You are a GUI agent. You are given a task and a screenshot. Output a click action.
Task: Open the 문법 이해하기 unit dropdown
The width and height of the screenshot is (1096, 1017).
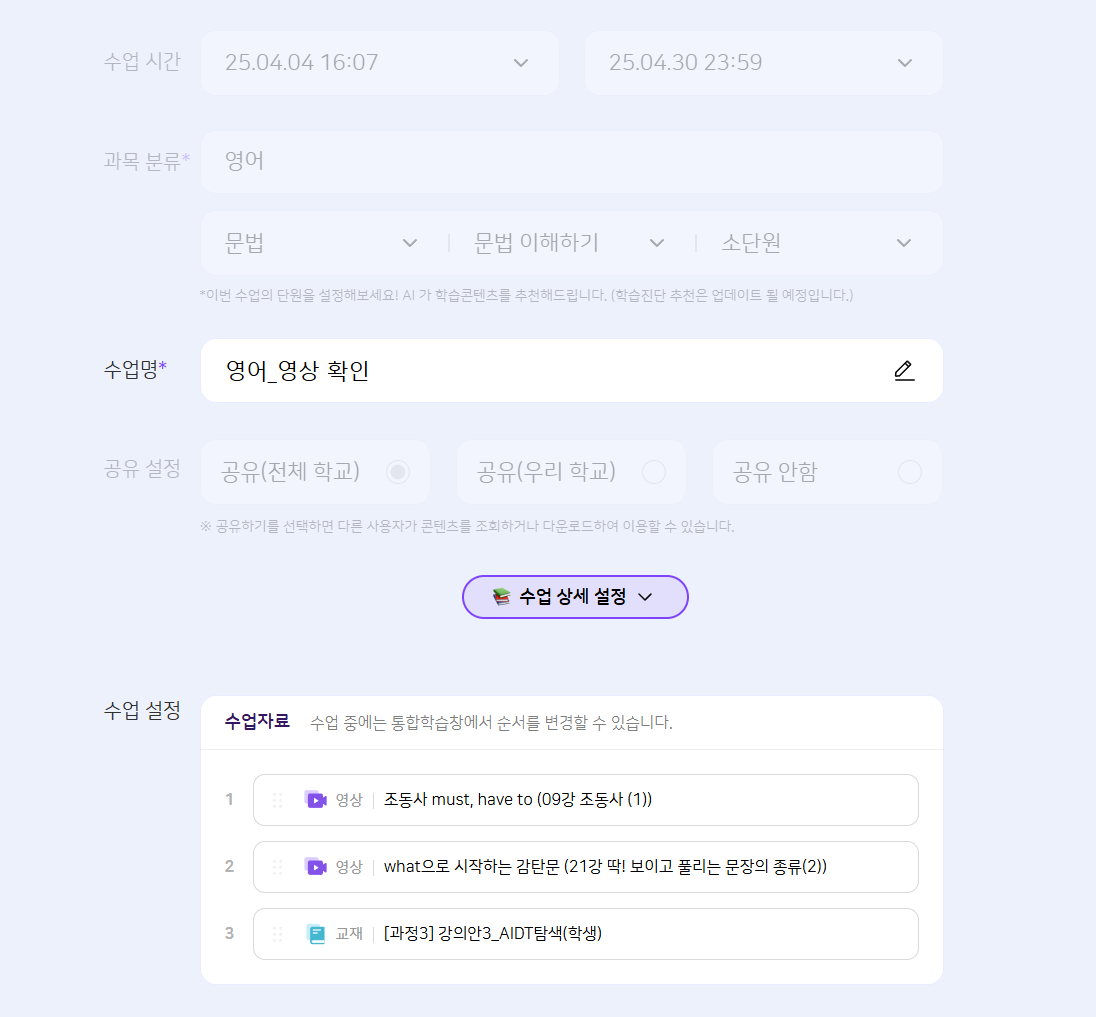tap(569, 243)
